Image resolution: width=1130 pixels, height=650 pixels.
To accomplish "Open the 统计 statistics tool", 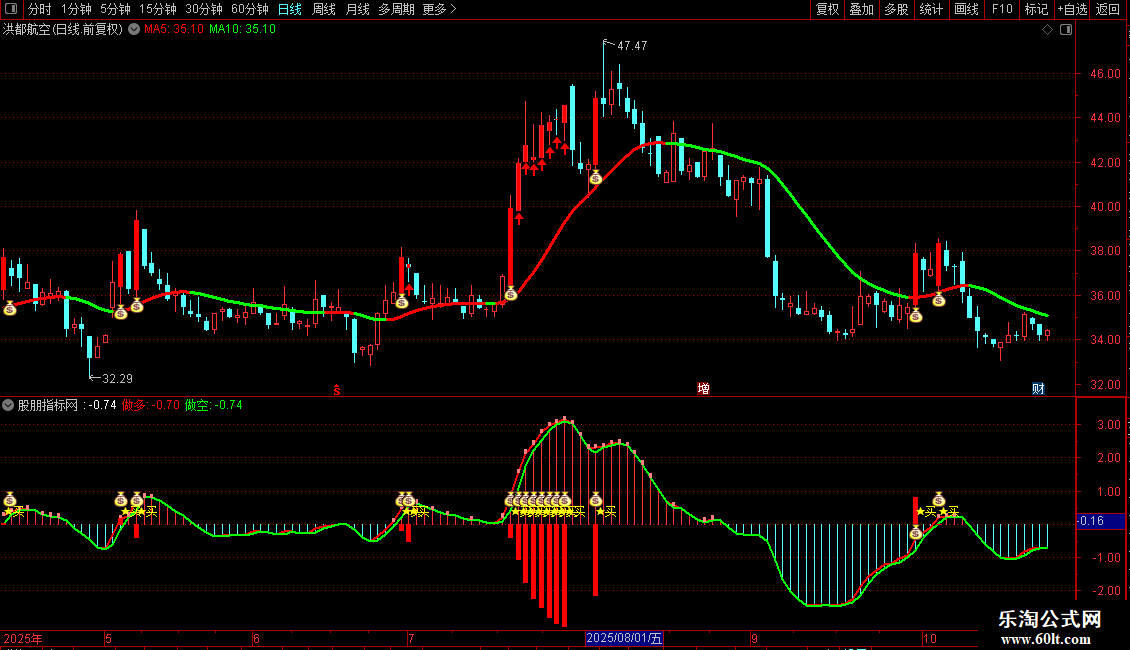I will pyautogui.click(x=931, y=9).
